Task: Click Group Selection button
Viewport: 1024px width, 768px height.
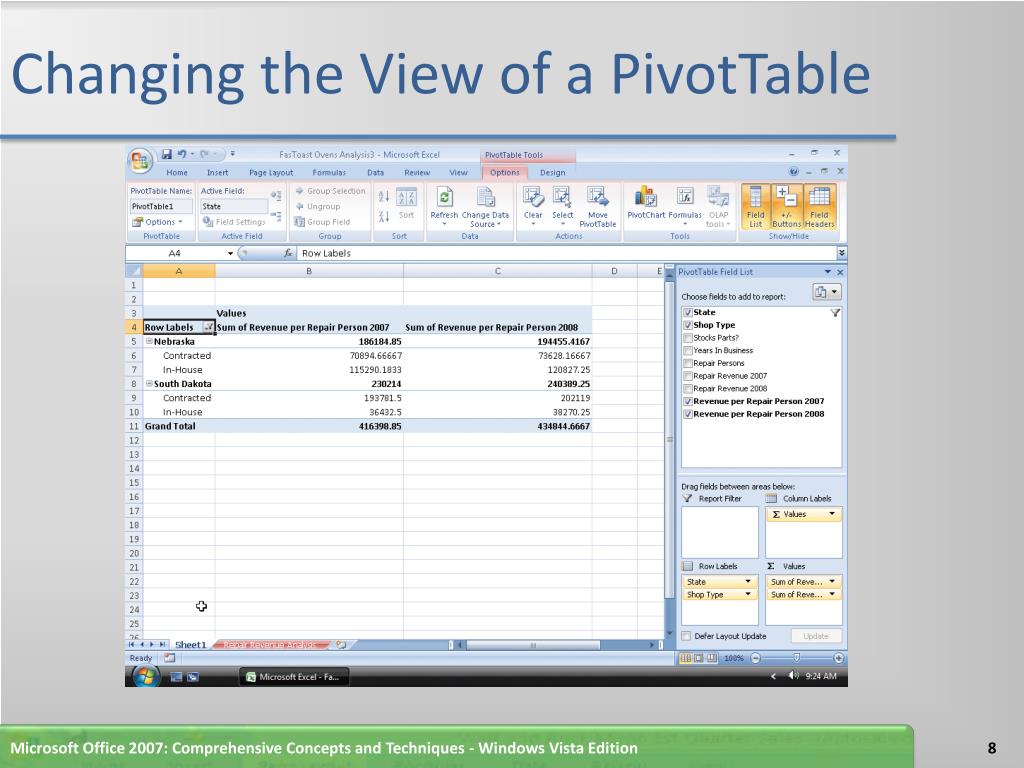Action: point(330,191)
